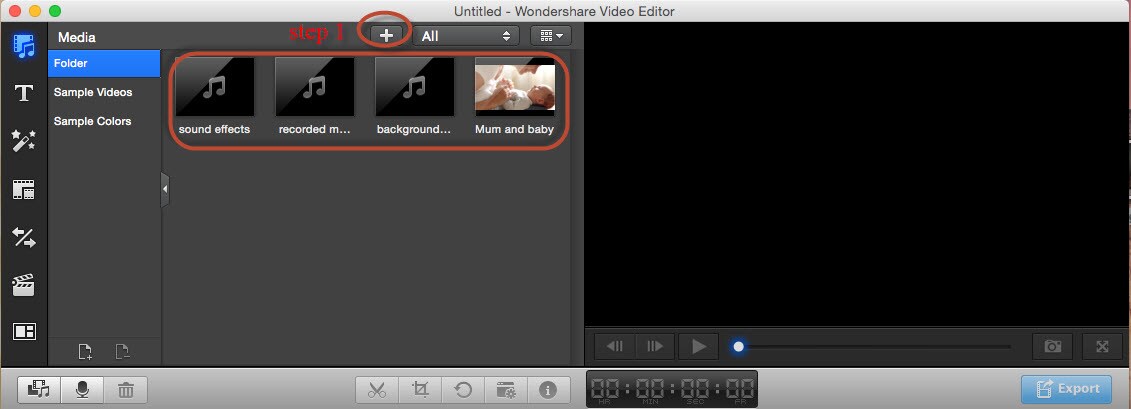Screen dimensions: 1131x409
Task: Open the filmstrip overlay tab icon
Action: (x=24, y=190)
